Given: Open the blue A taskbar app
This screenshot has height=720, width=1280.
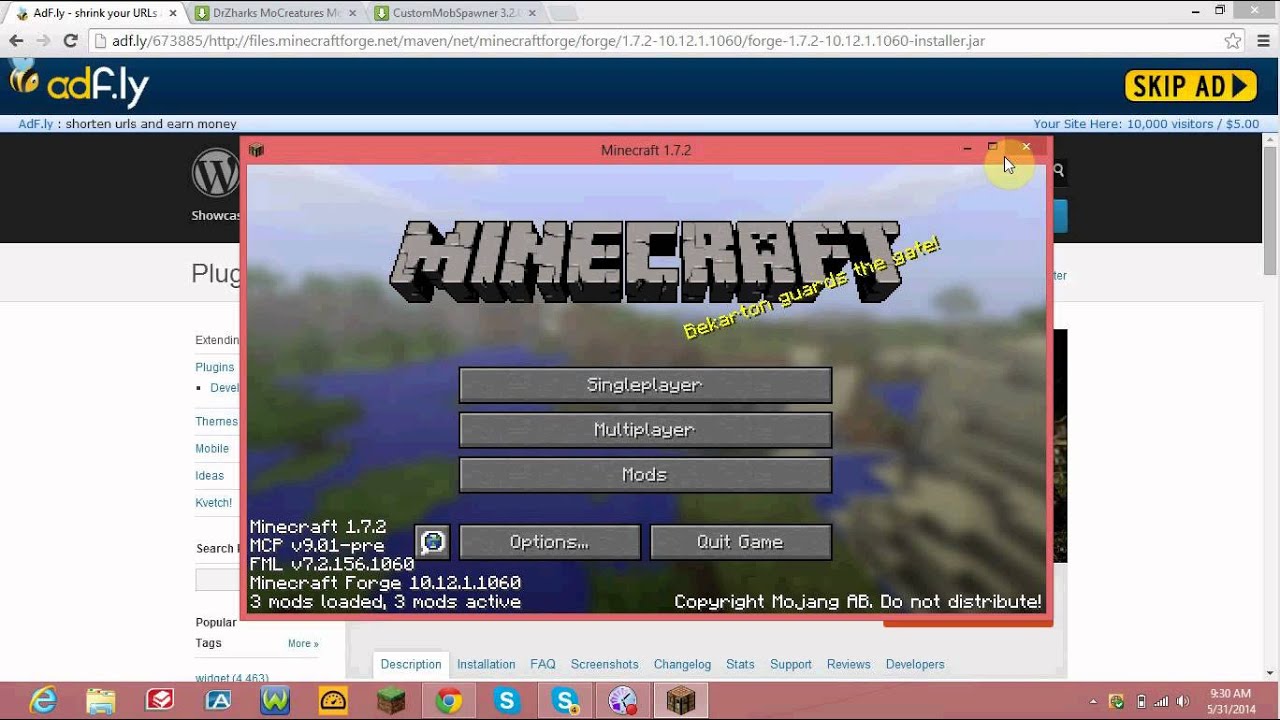Looking at the screenshot, I should click(x=217, y=701).
